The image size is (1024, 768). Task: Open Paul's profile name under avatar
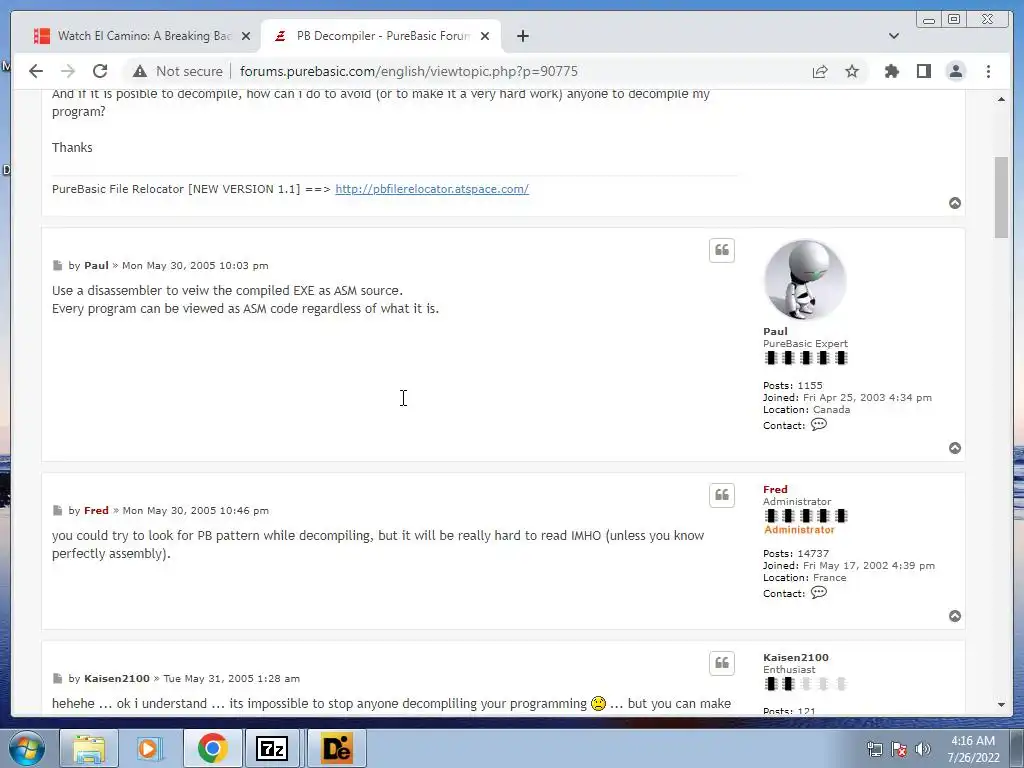775,331
